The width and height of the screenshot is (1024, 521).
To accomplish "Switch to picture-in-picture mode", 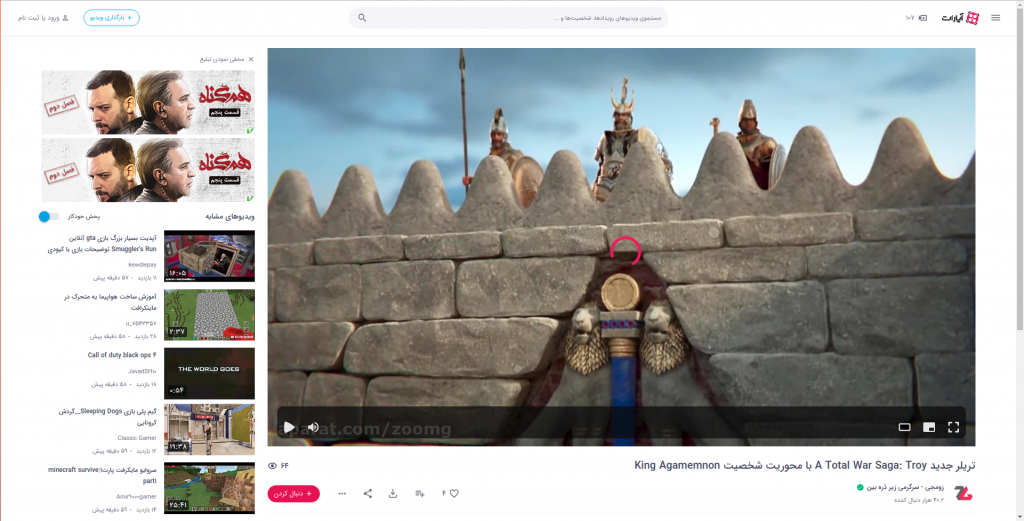I will pos(929,427).
